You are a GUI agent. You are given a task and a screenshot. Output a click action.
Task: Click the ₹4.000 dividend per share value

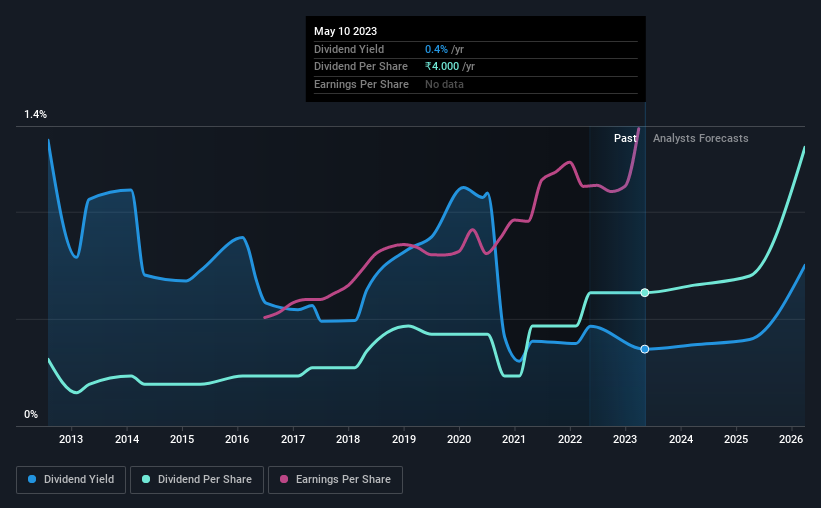pyautogui.click(x=442, y=67)
